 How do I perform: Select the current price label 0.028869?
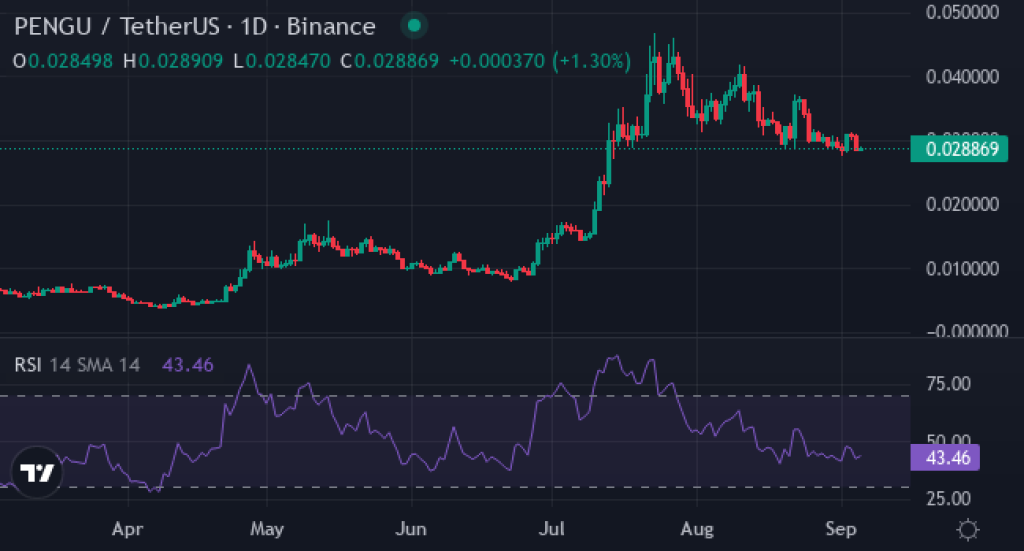tap(959, 149)
